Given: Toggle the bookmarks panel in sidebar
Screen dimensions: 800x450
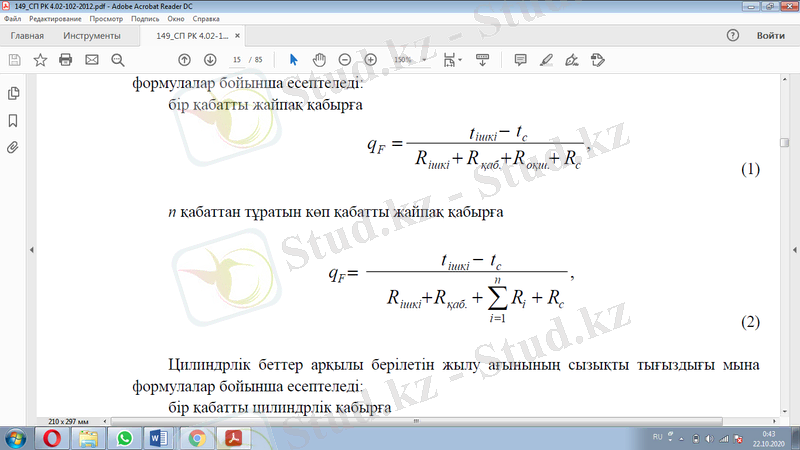Looking at the screenshot, I should [14, 120].
